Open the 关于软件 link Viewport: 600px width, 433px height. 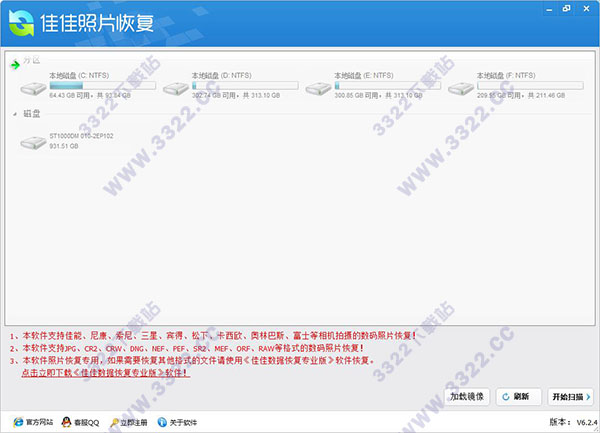click(183, 423)
